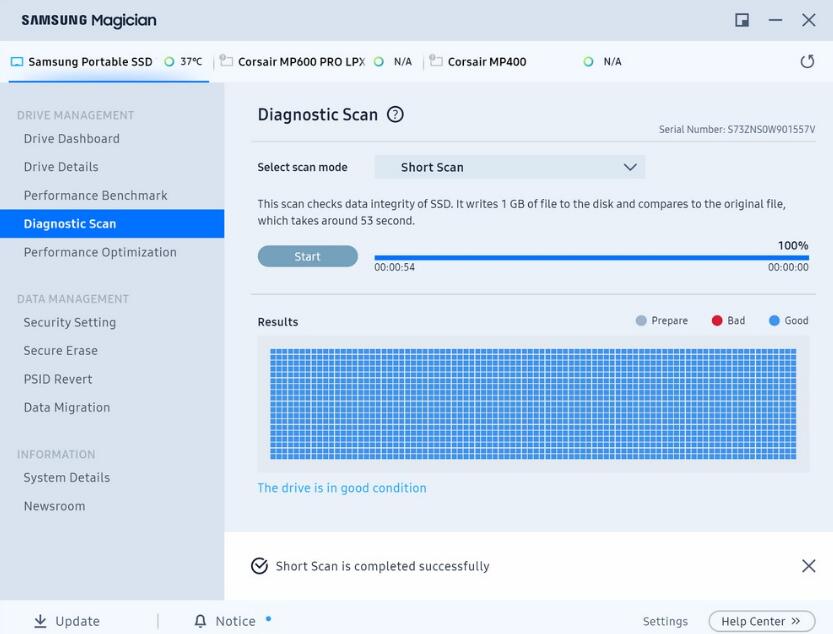
Task: Open the Short Scan mode dropdown
Action: click(x=509, y=167)
